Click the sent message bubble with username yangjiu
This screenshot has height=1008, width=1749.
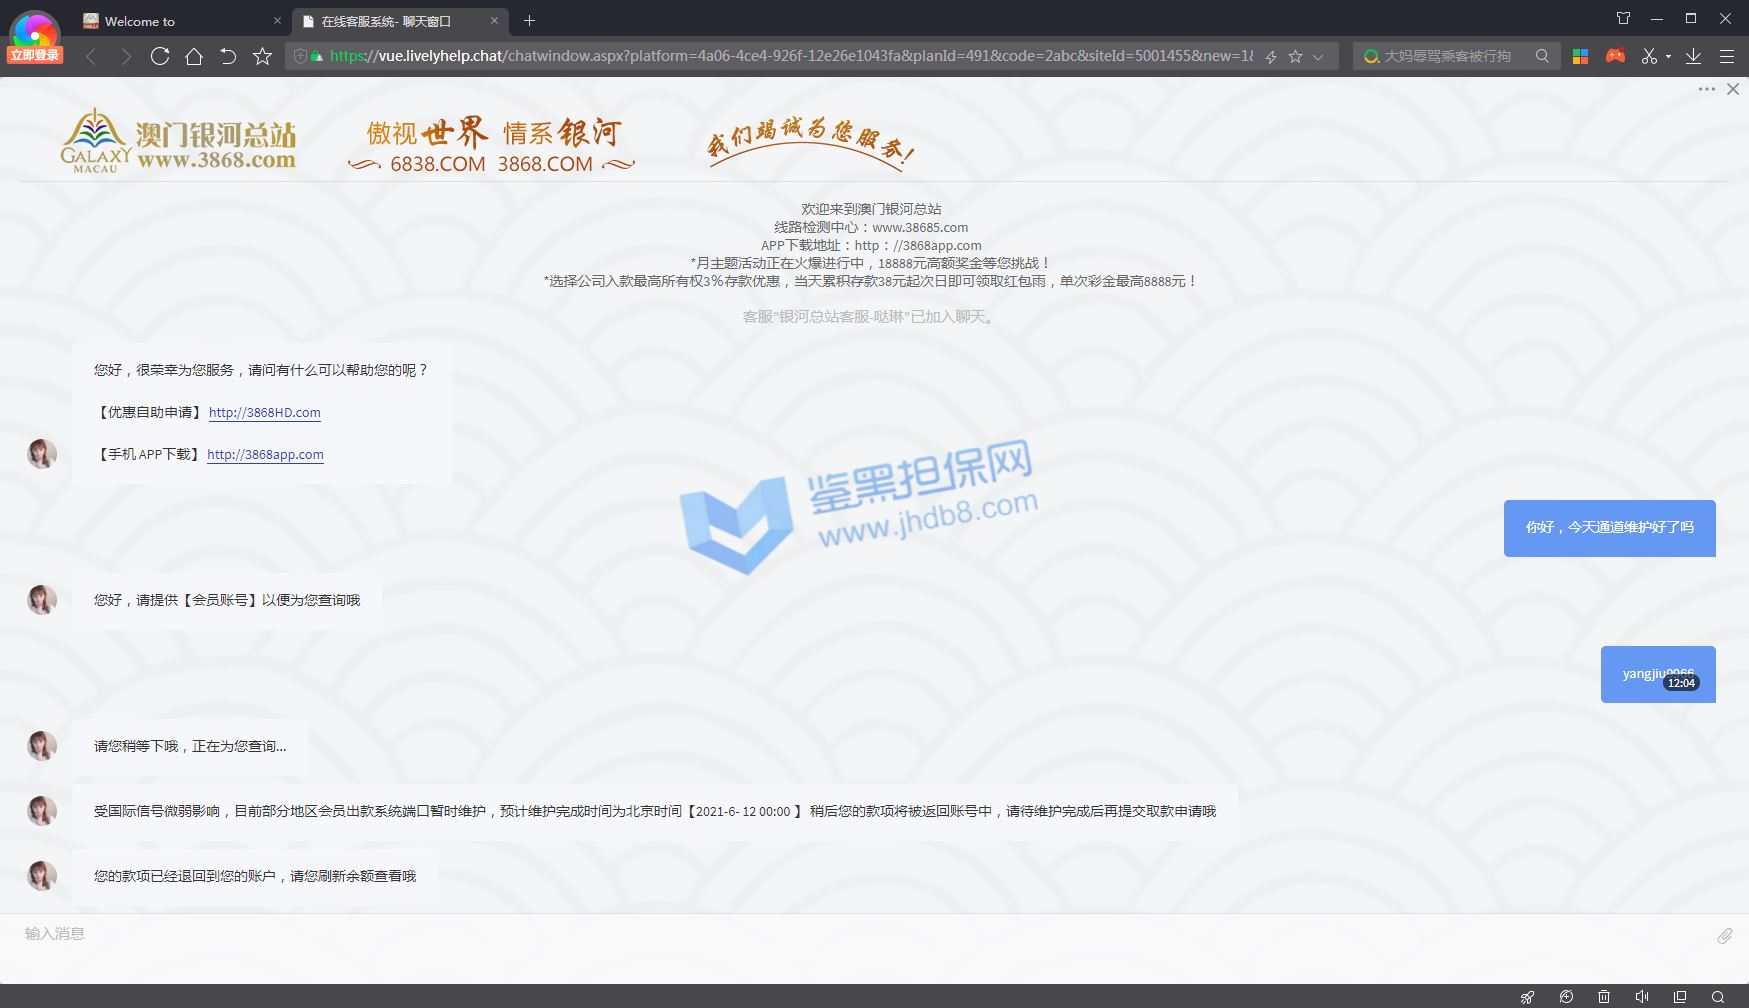[1658, 674]
